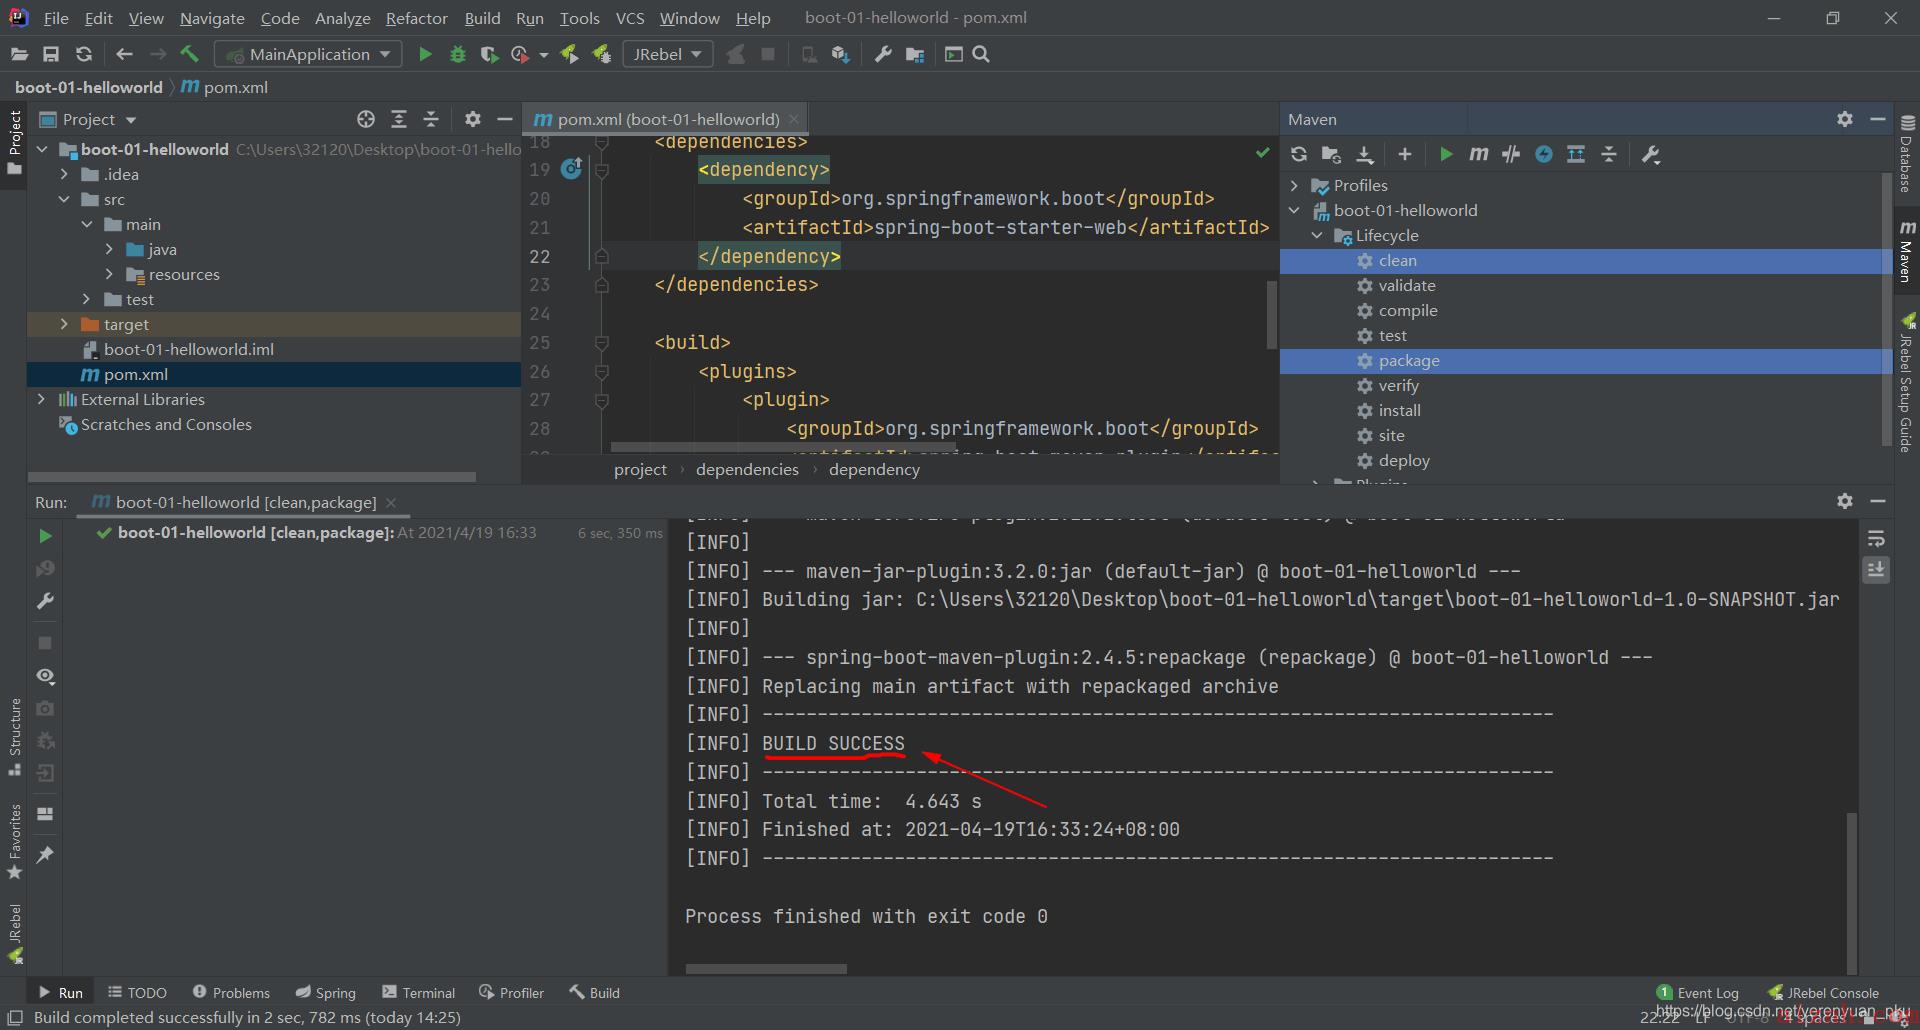Viewport: 1920px width, 1030px height.
Task: Open JRebel dropdown in toolbar
Action: [x=668, y=54]
